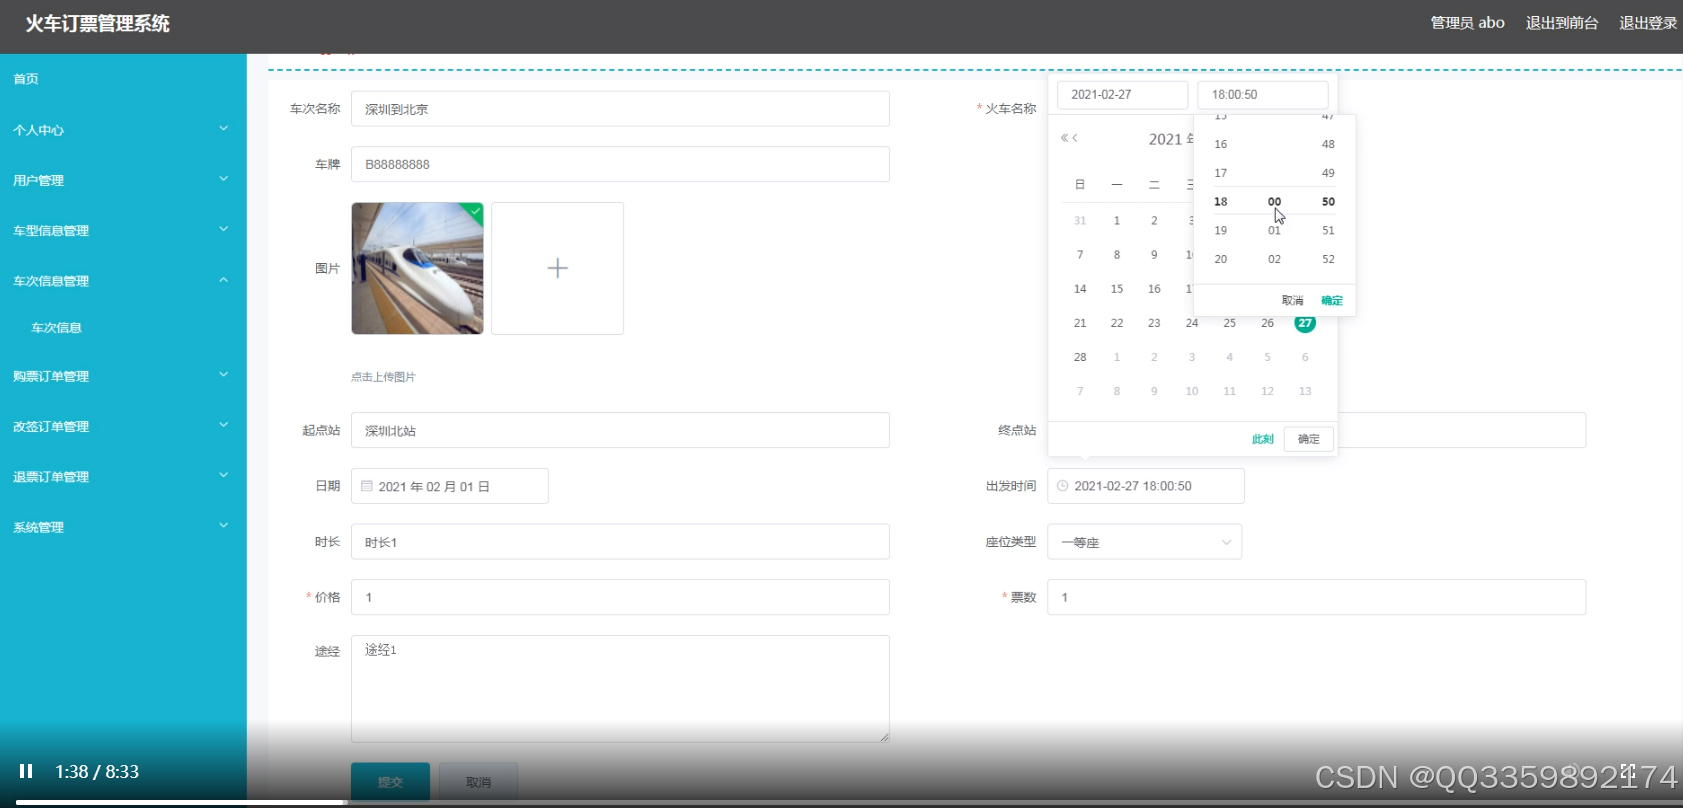1683x808 pixels.
Task: Select second 49 in time picker
Action: (x=1328, y=173)
